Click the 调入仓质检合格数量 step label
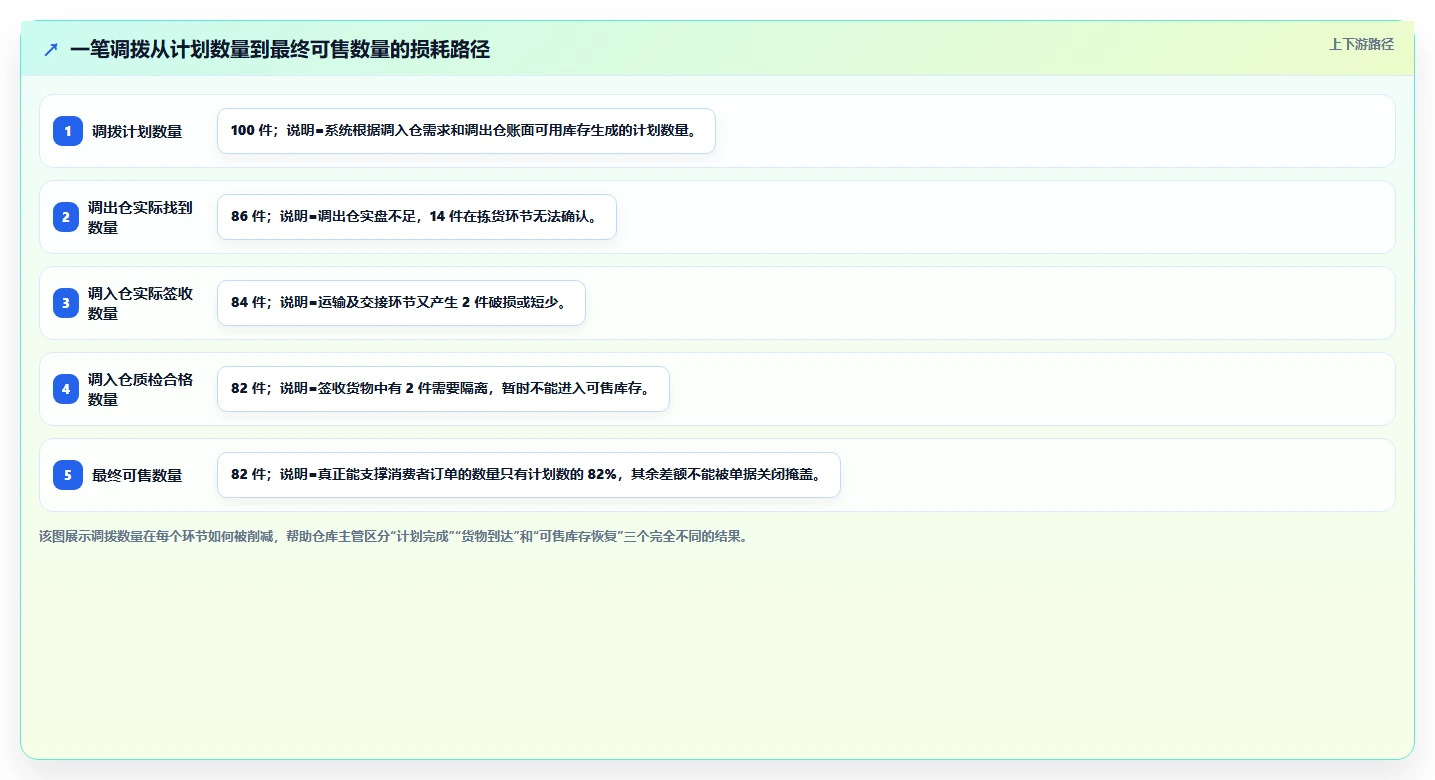 pyautogui.click(x=140, y=389)
